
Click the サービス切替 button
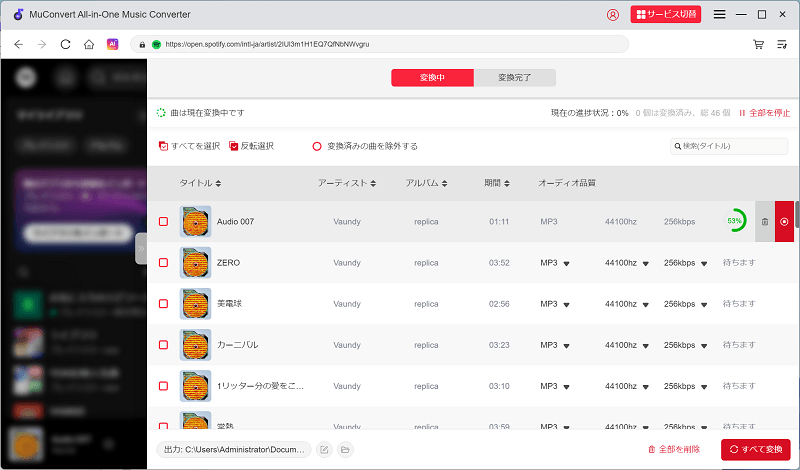[666, 14]
